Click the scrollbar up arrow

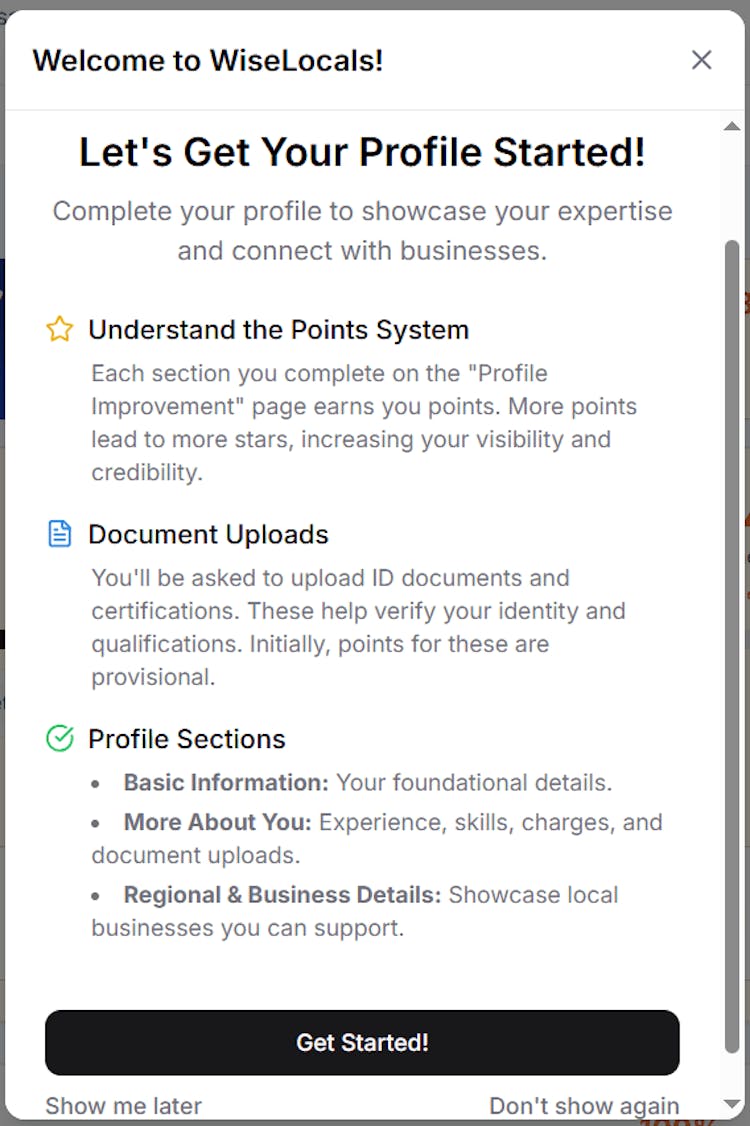[x=732, y=126]
